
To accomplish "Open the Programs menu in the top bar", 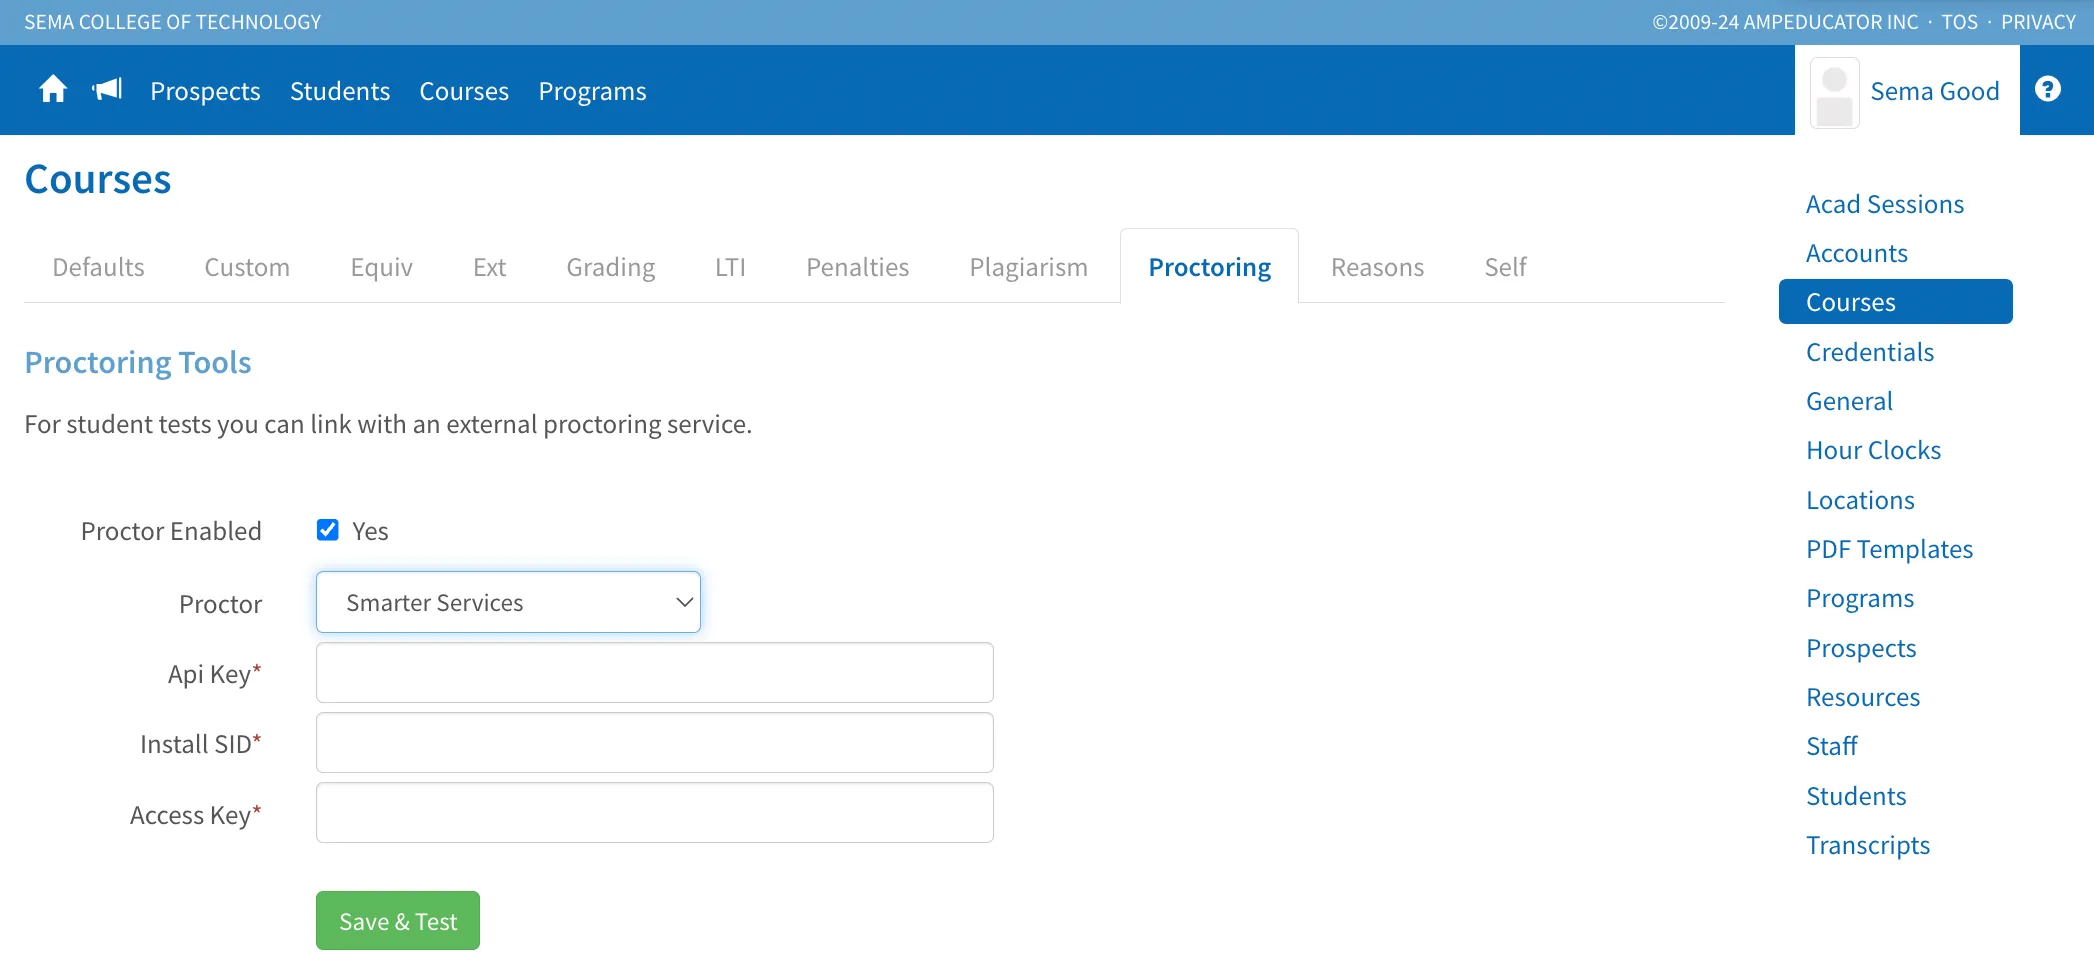I will tap(592, 91).
